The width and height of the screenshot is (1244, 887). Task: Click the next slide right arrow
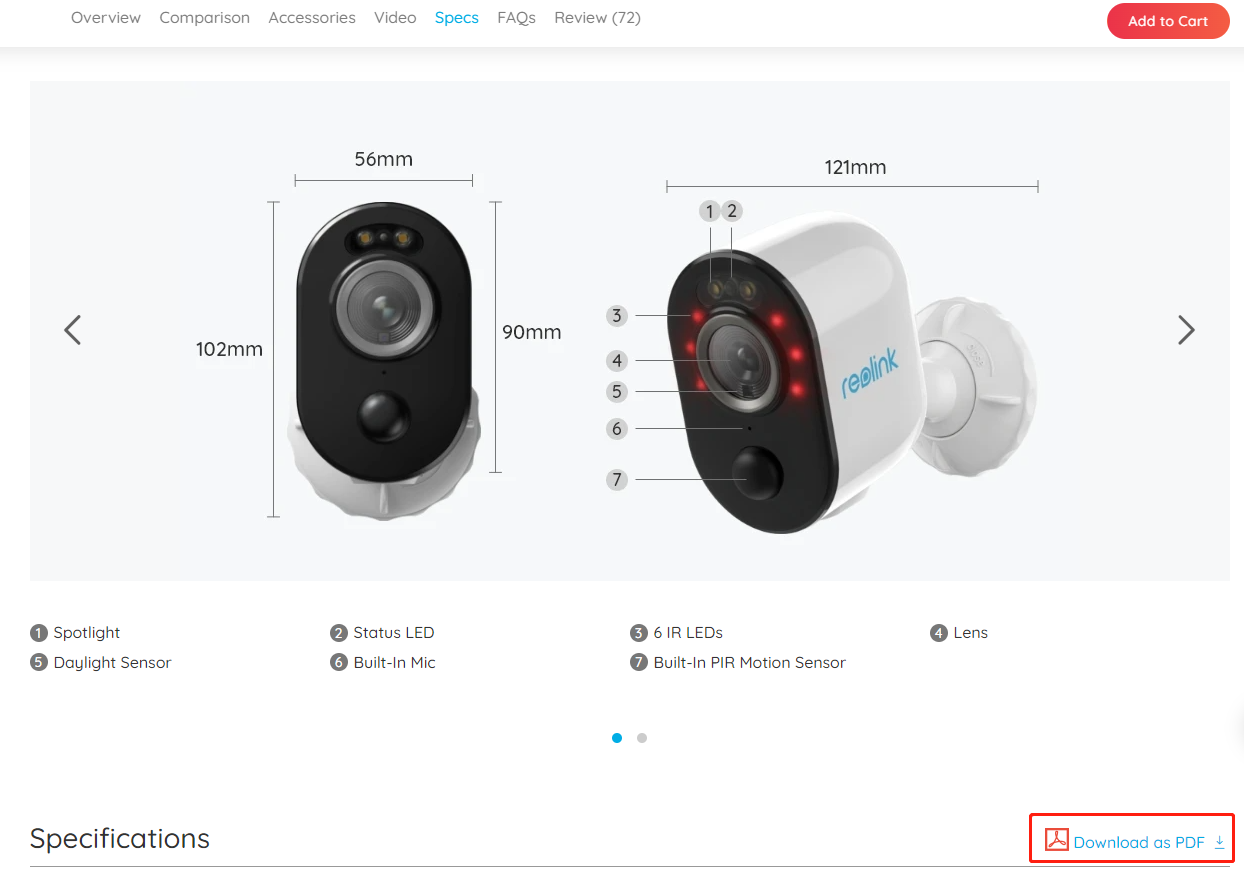point(1186,330)
